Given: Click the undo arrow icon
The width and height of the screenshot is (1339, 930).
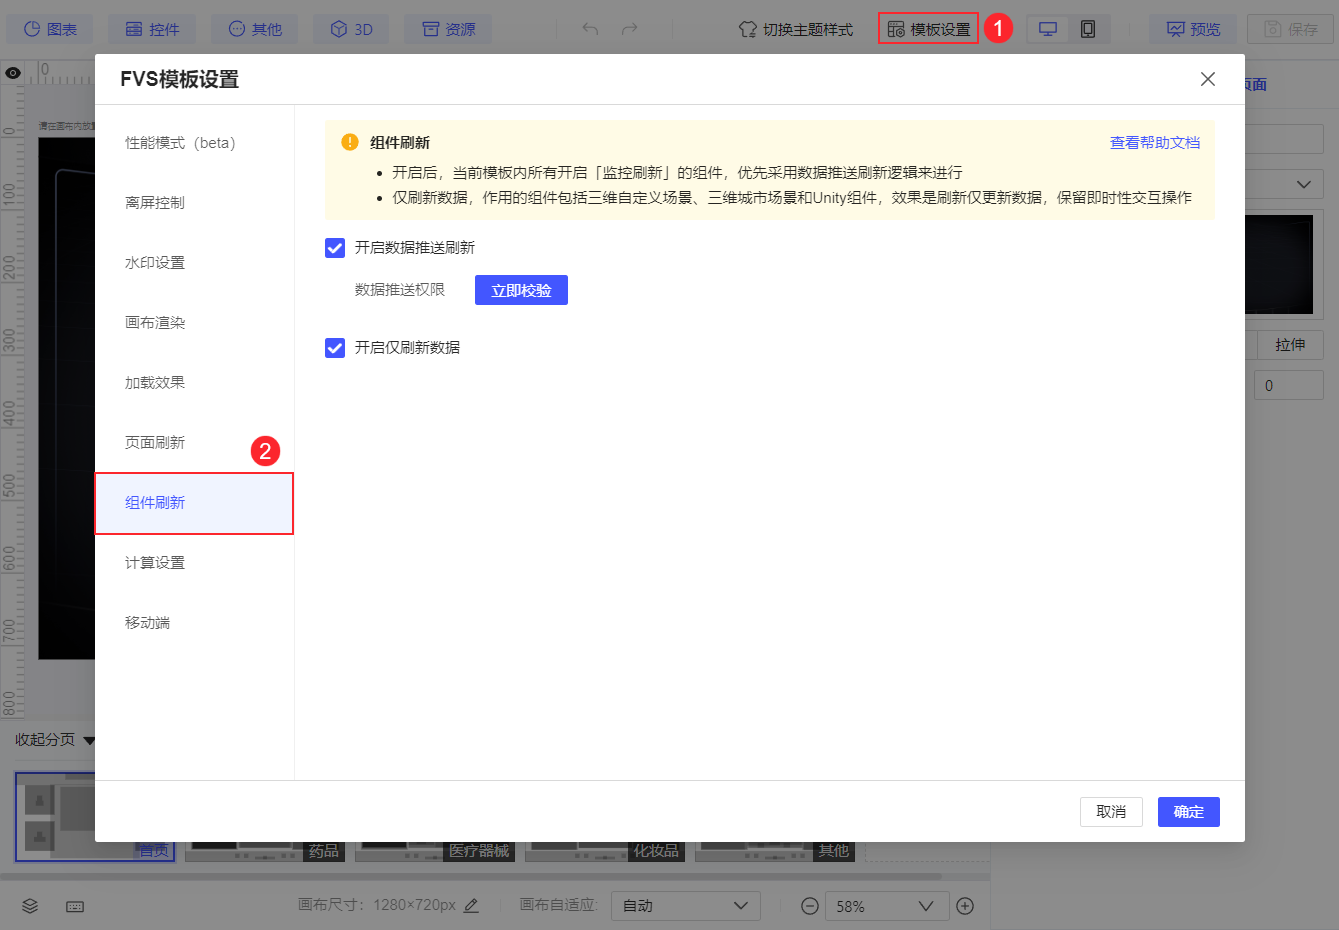Looking at the screenshot, I should point(590,29).
